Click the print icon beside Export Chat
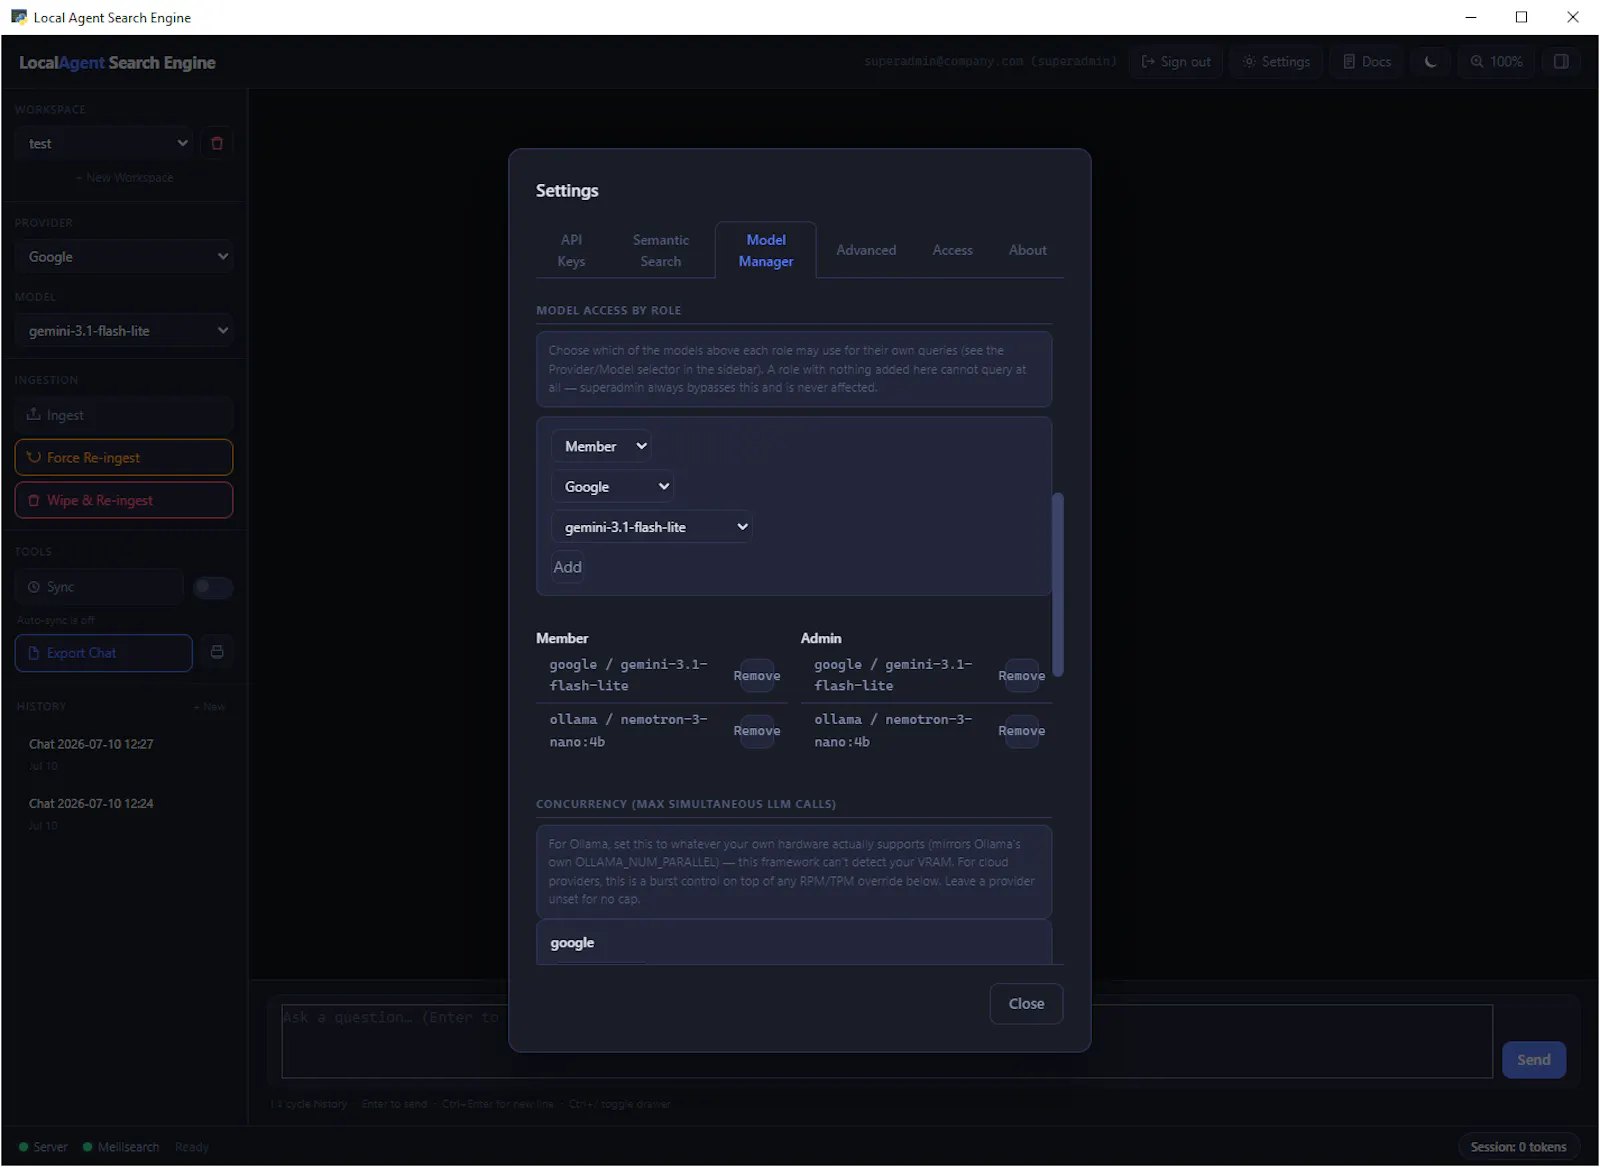Screen dimensions: 1600x1167 click(x=217, y=653)
